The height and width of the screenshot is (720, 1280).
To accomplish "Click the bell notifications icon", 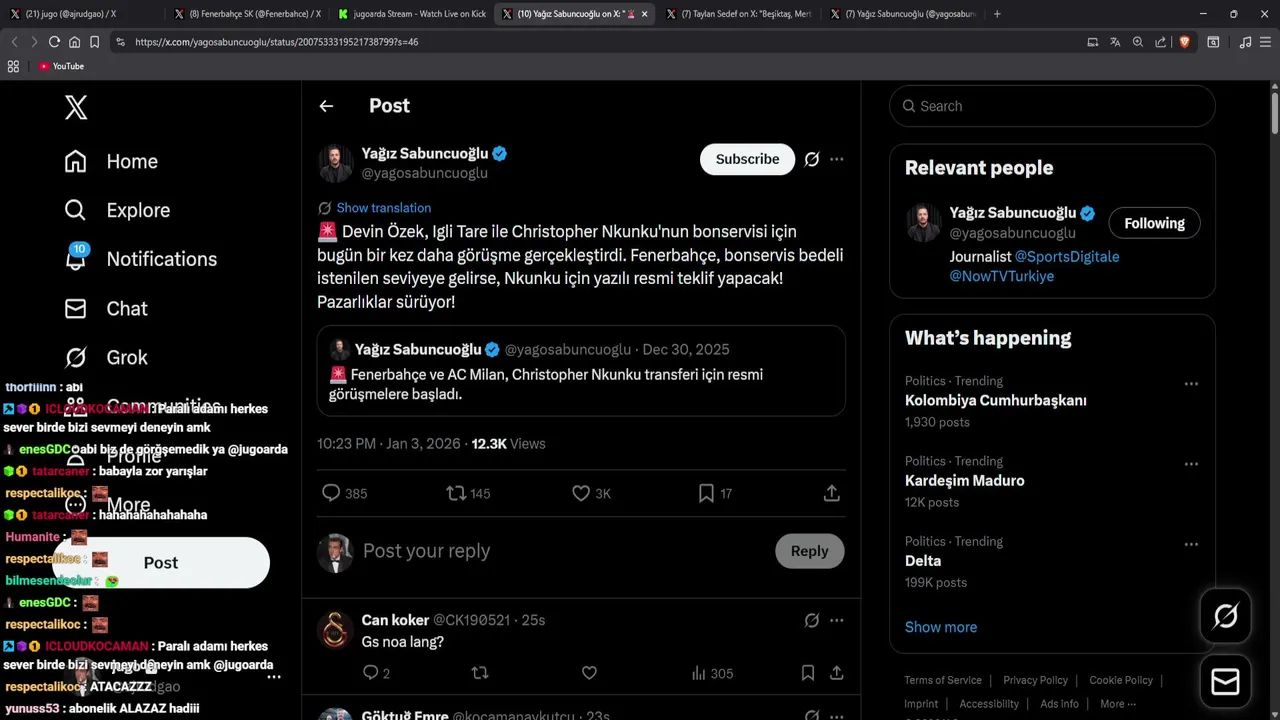I will tap(76, 258).
